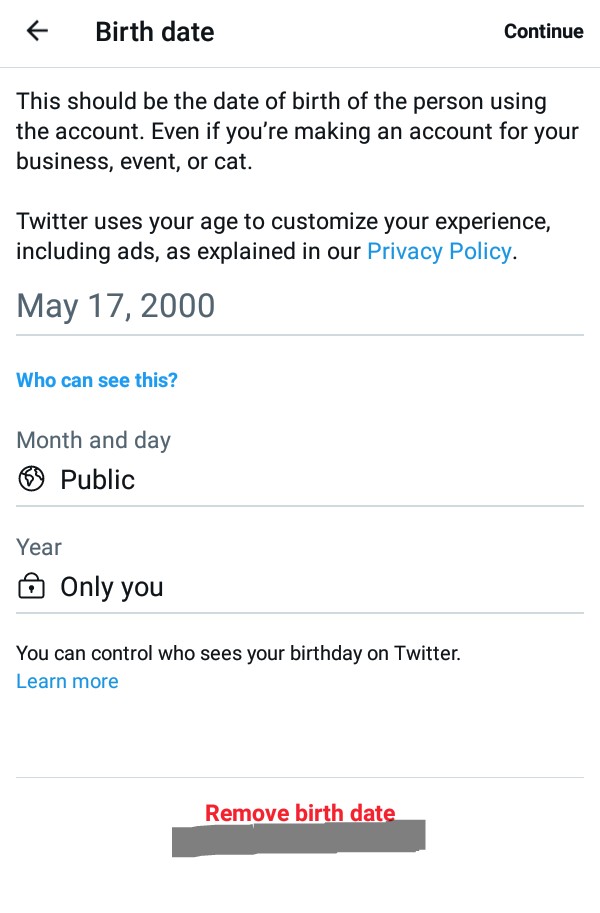Tap the globe icon beside Public
This screenshot has width=600, height=913.
[x=31, y=479]
